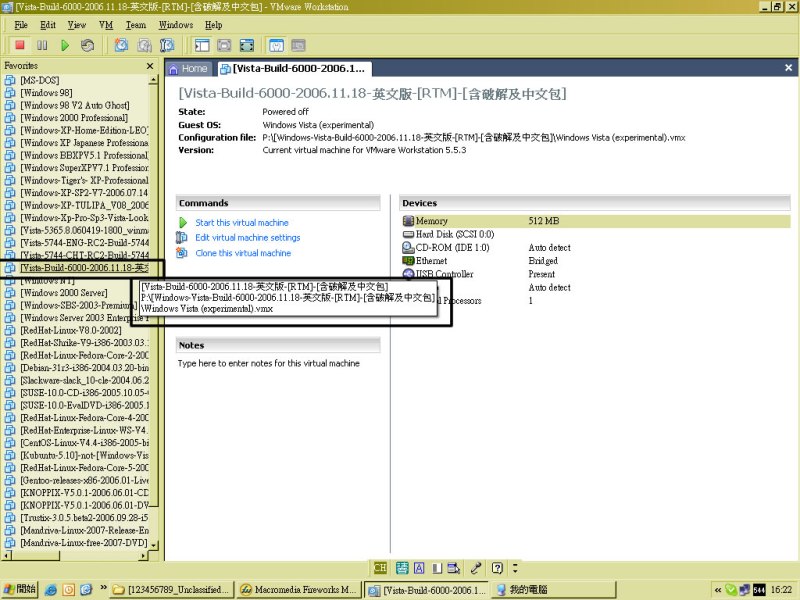Switch to Summary view toolbar button
Screen dimensions: 800x600
tap(277, 45)
